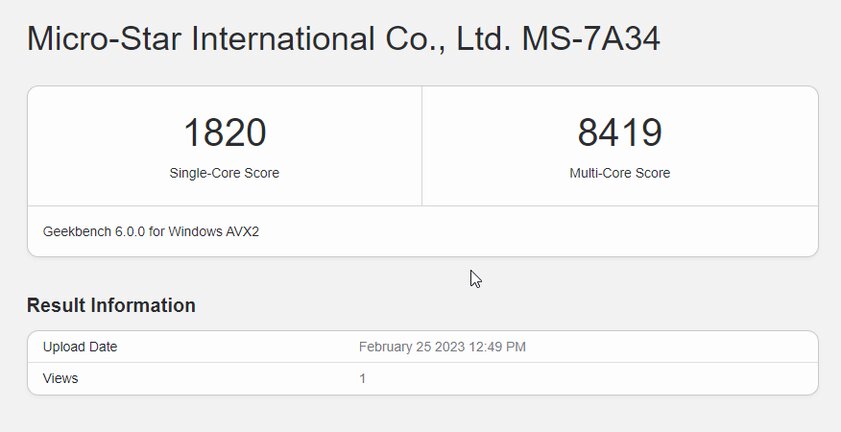Click inside the single-core score panel
Image resolution: width=841 pixels, height=432 pixels.
pyautogui.click(x=225, y=146)
